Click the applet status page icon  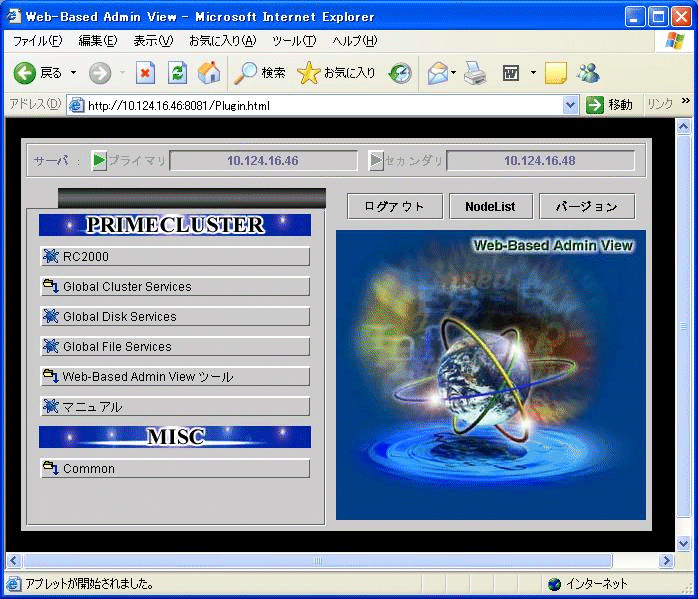(x=13, y=583)
